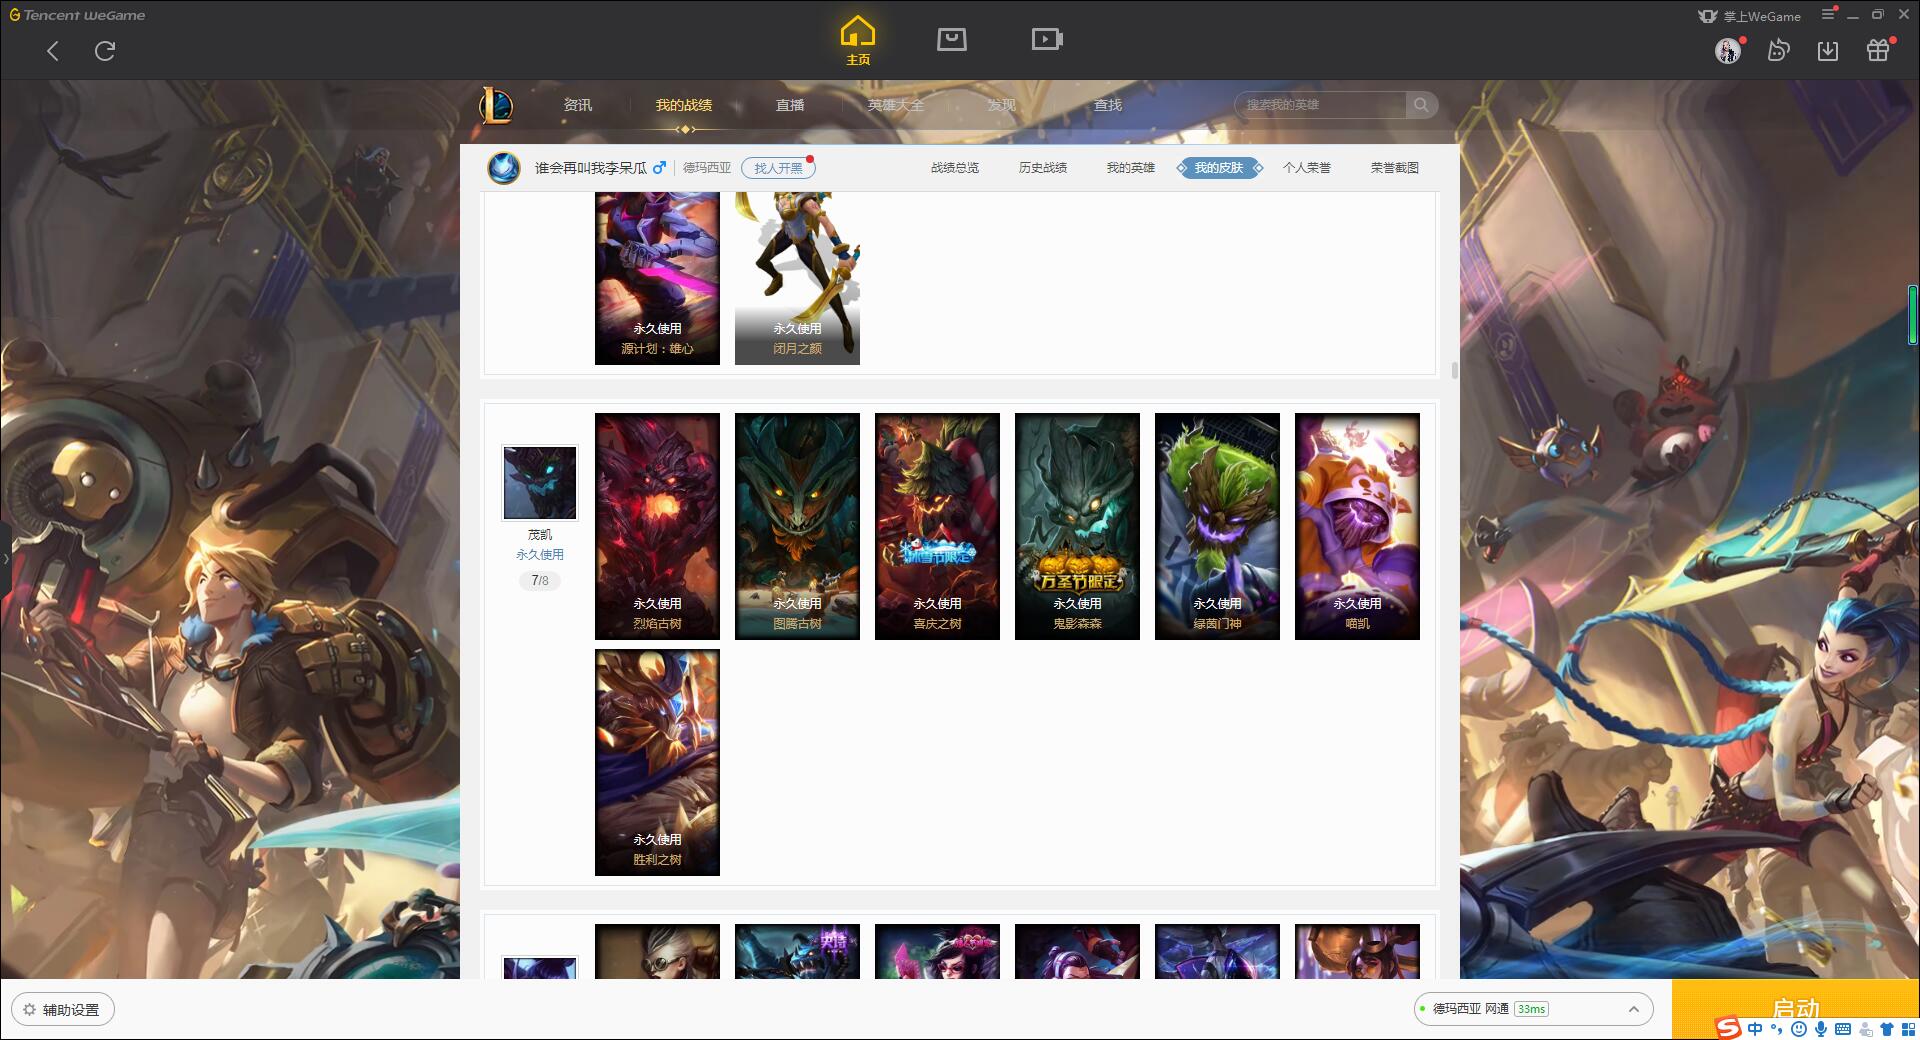The image size is (1920, 1040).
Task: Go back with the left arrow icon
Action: (53, 51)
